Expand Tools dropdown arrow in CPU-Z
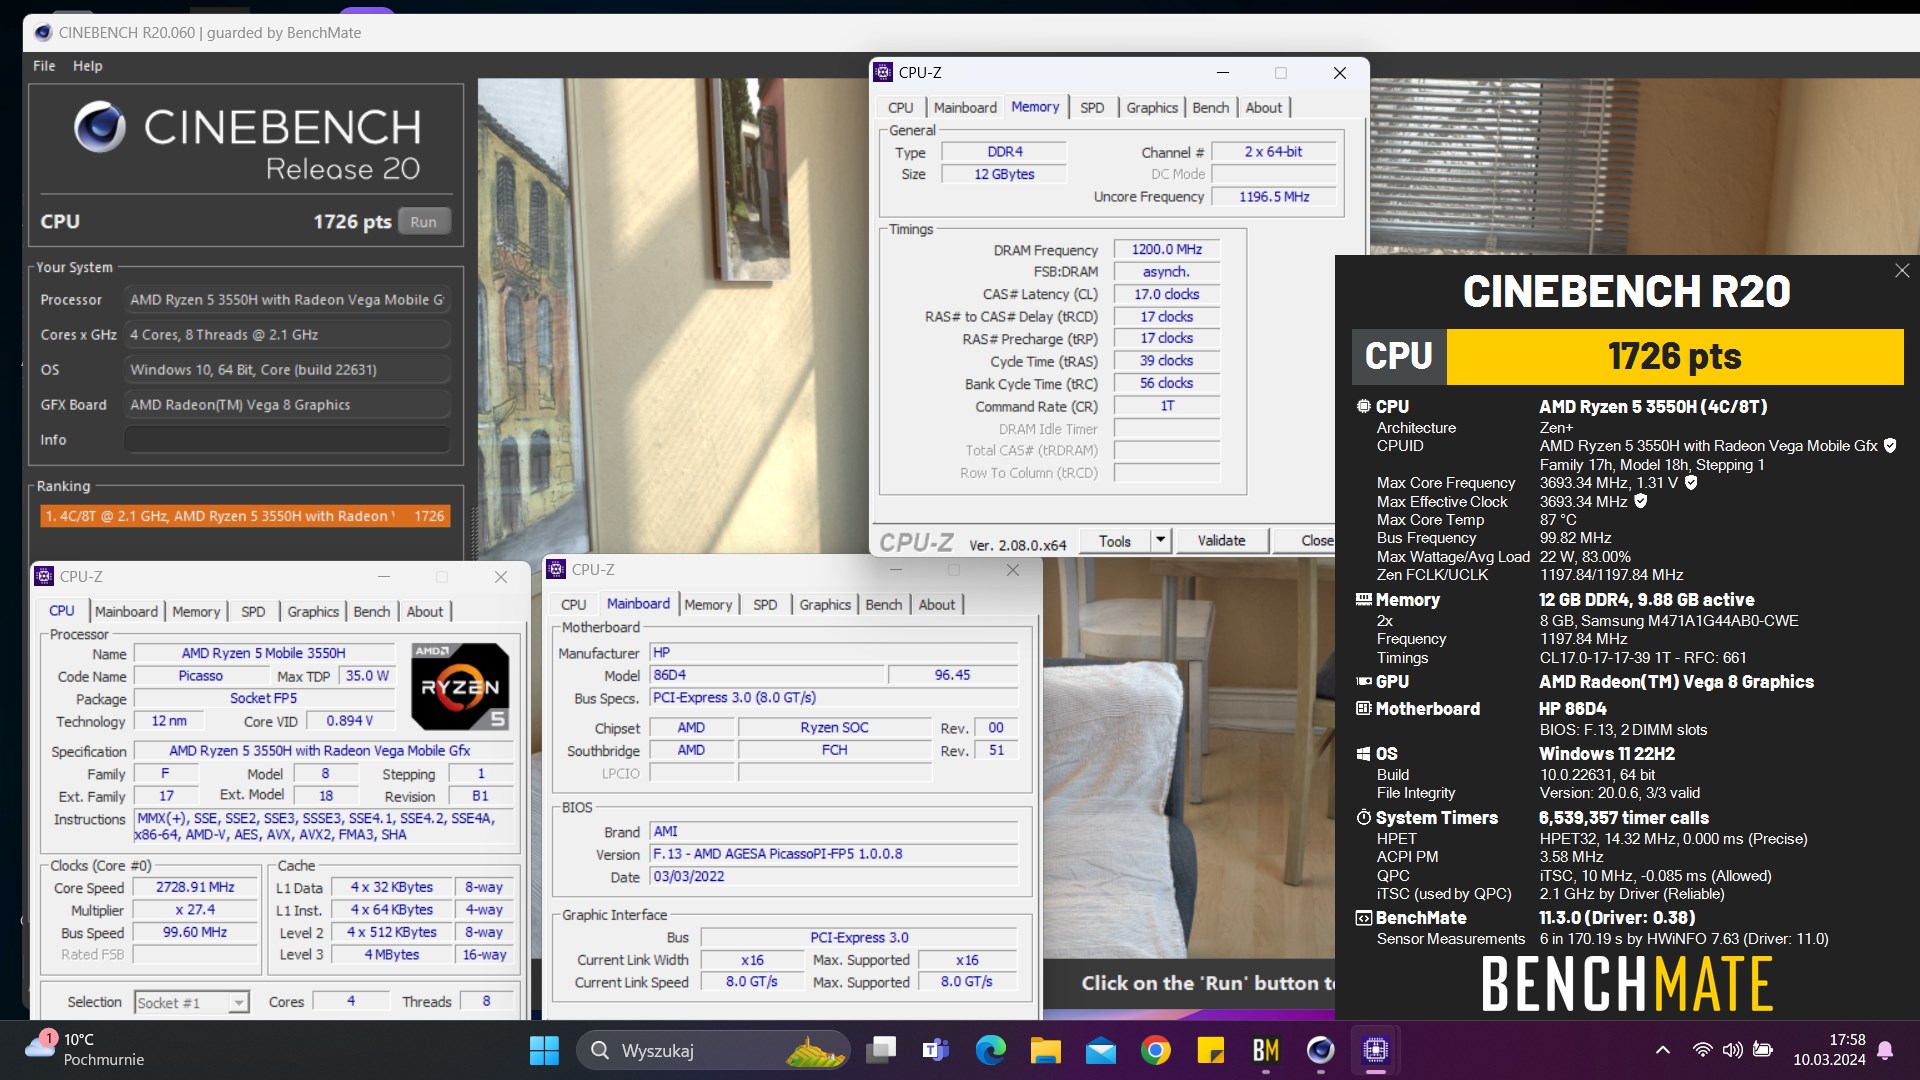Image resolution: width=1920 pixels, height=1080 pixels. click(1160, 541)
